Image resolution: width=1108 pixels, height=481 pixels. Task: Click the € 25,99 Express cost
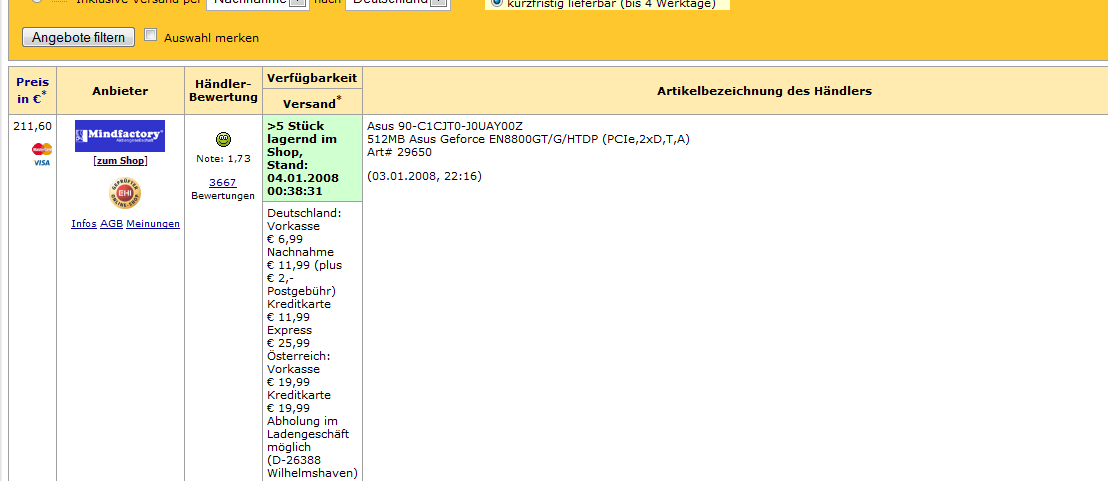pyautogui.click(x=288, y=343)
